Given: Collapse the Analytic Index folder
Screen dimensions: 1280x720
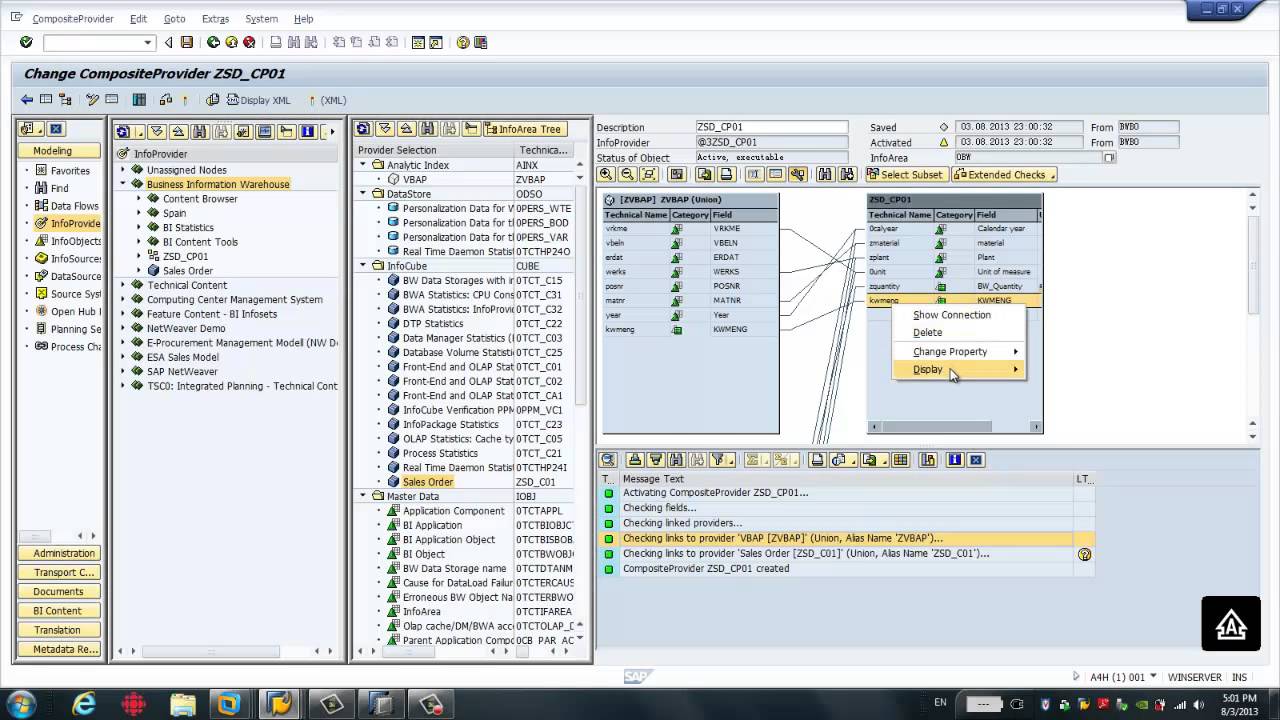Looking at the screenshot, I should click(x=364, y=165).
